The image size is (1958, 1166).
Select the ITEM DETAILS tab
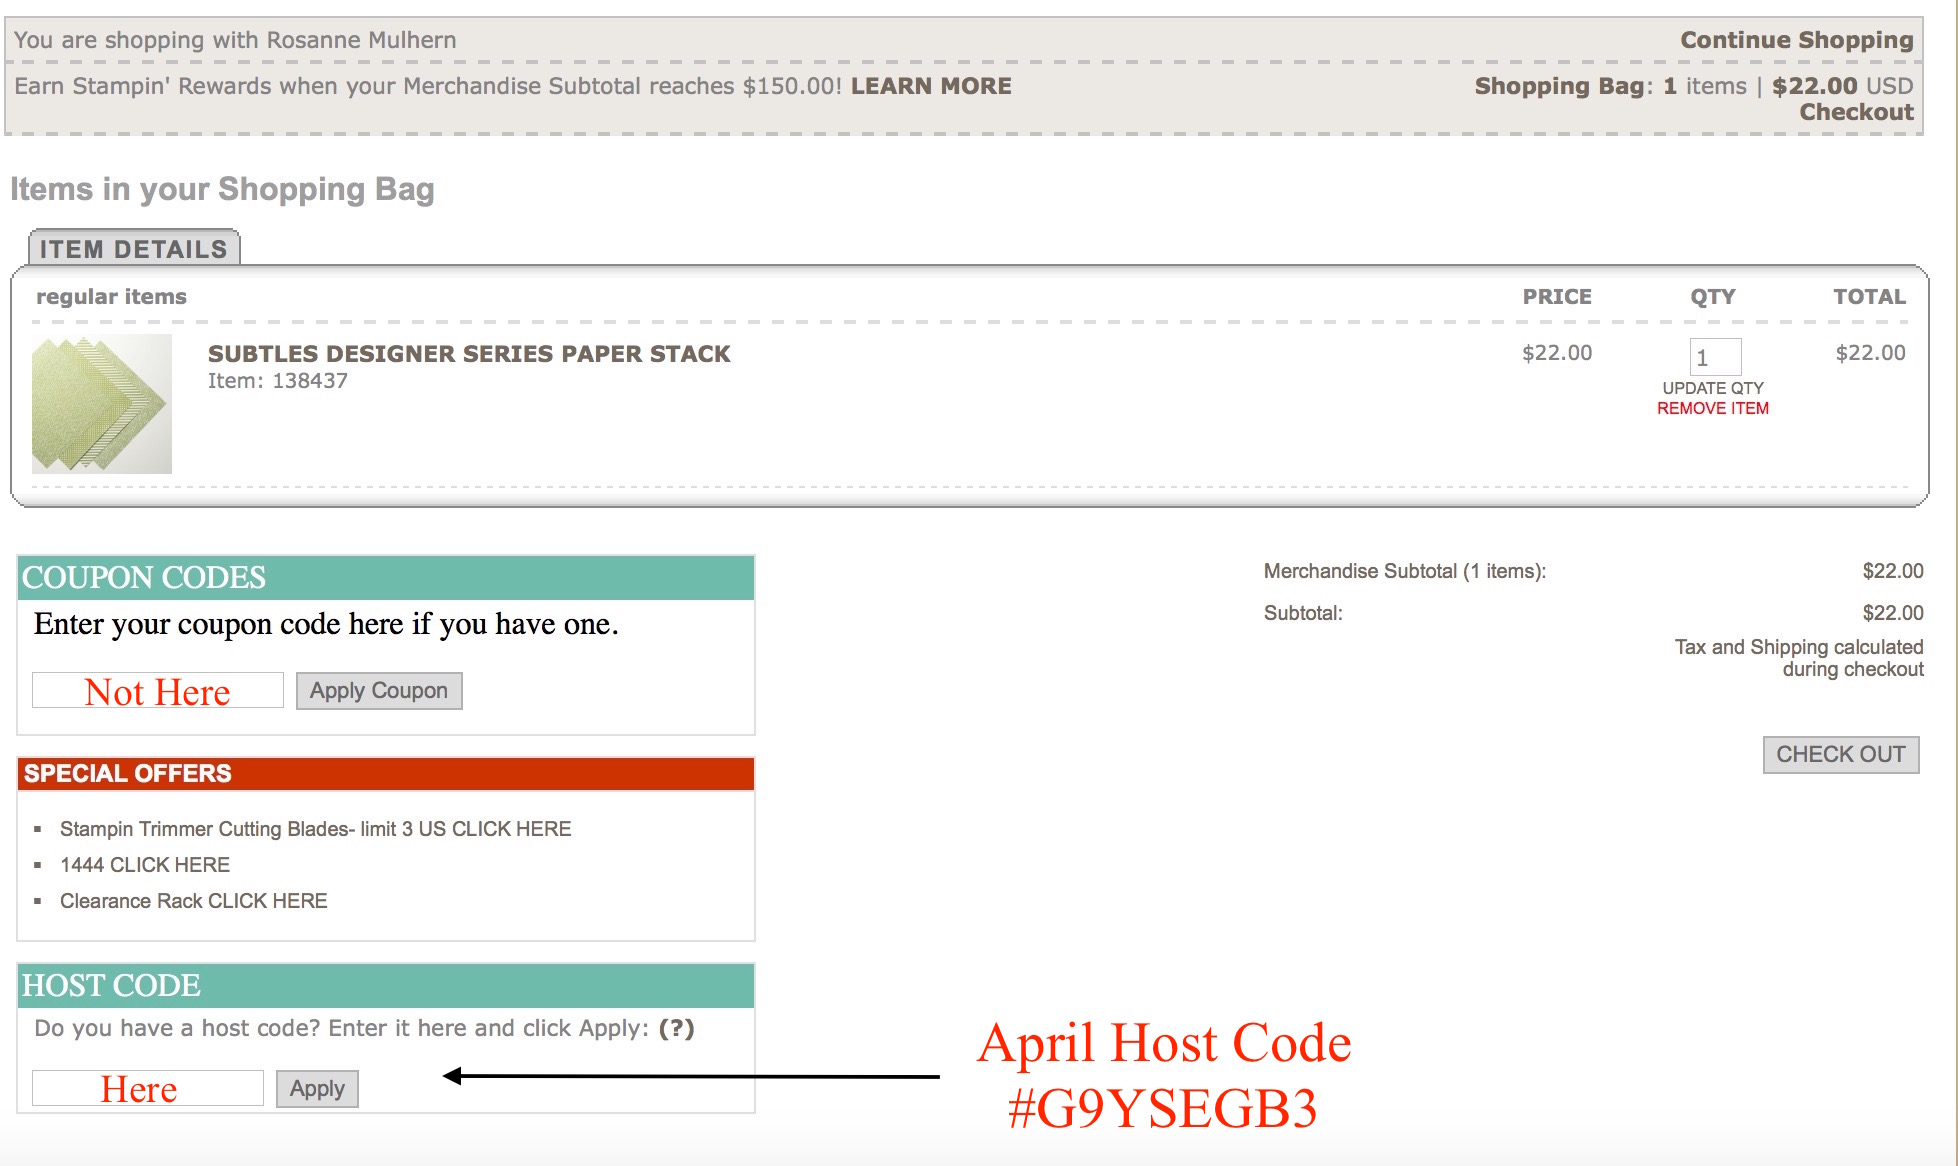(134, 249)
